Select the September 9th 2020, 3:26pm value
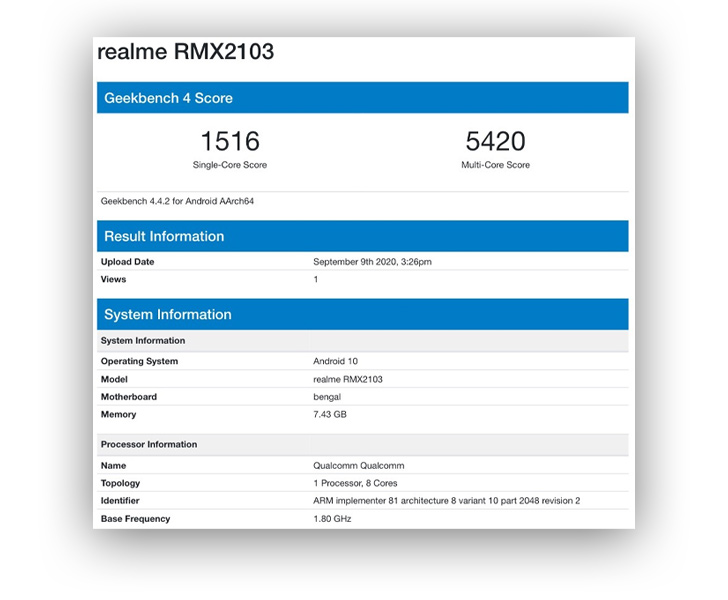This screenshot has width=728, height=600. (372, 261)
